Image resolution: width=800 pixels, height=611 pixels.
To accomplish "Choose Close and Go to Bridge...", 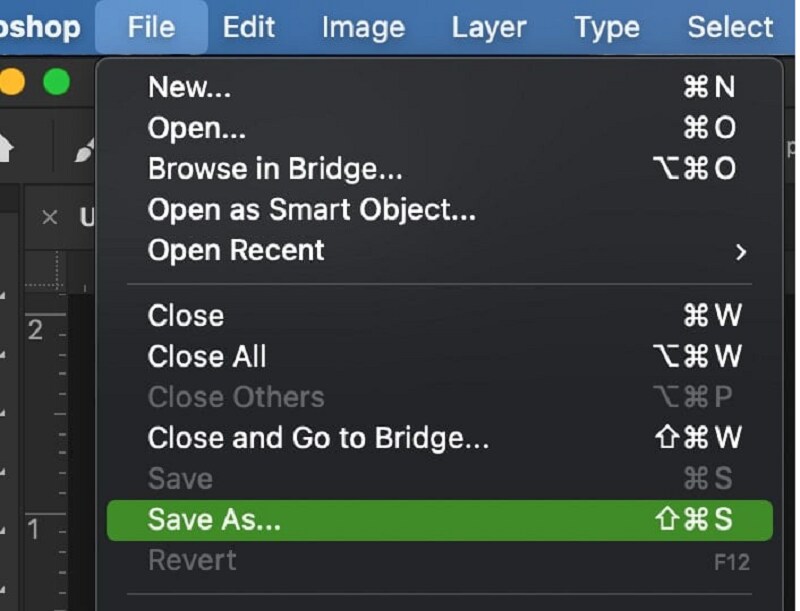I will pos(318,438).
